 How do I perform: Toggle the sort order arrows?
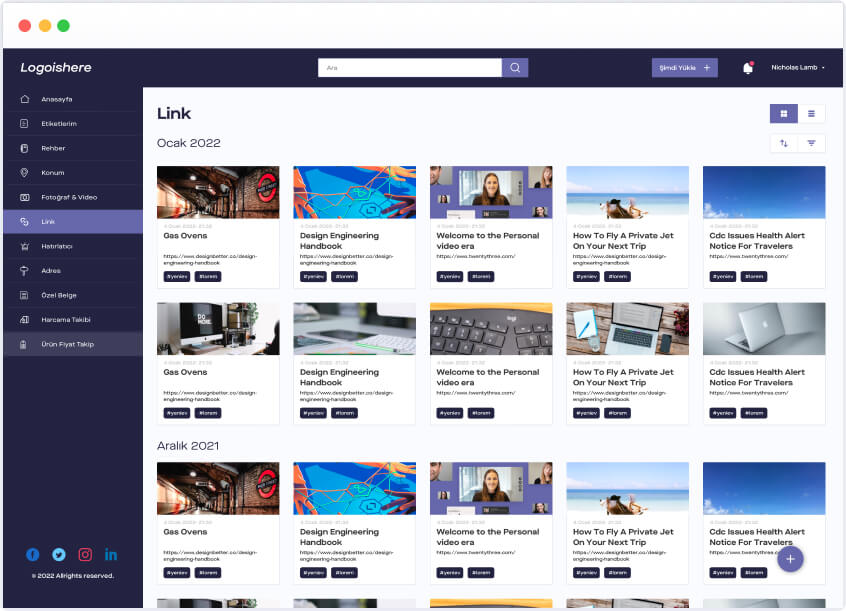tap(783, 143)
